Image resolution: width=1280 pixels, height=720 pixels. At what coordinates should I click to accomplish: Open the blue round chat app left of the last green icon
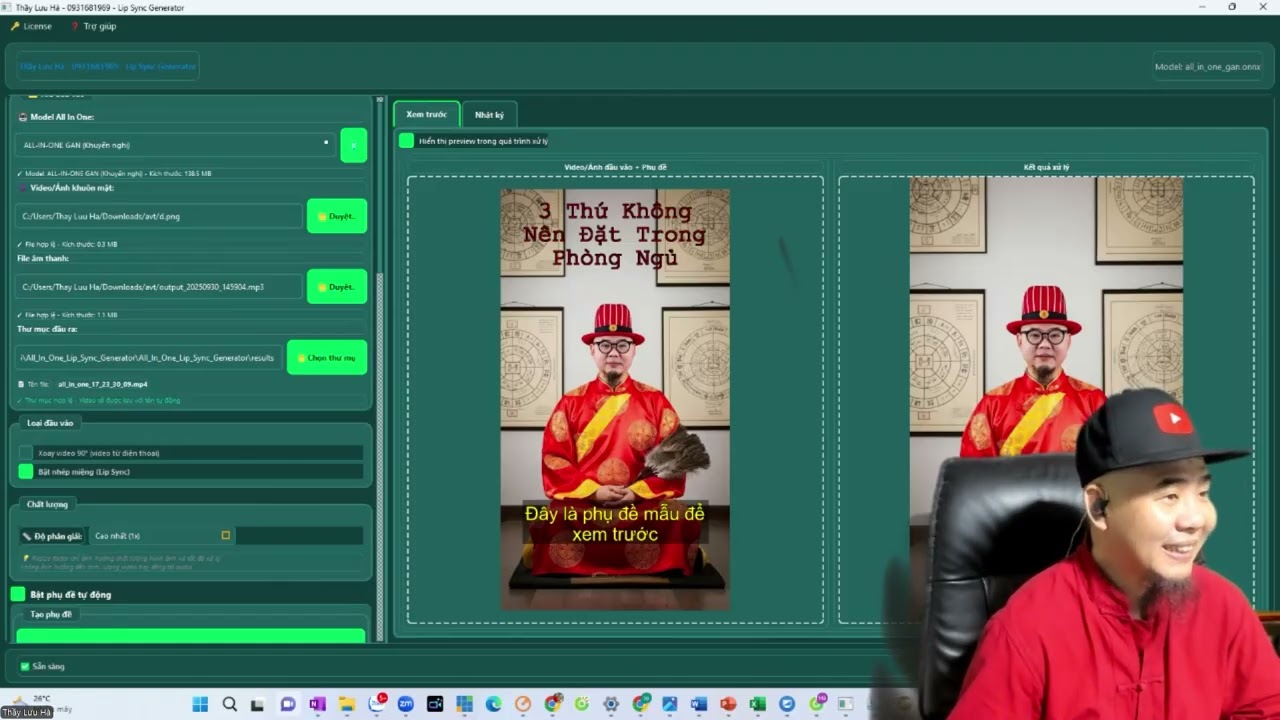(787, 704)
